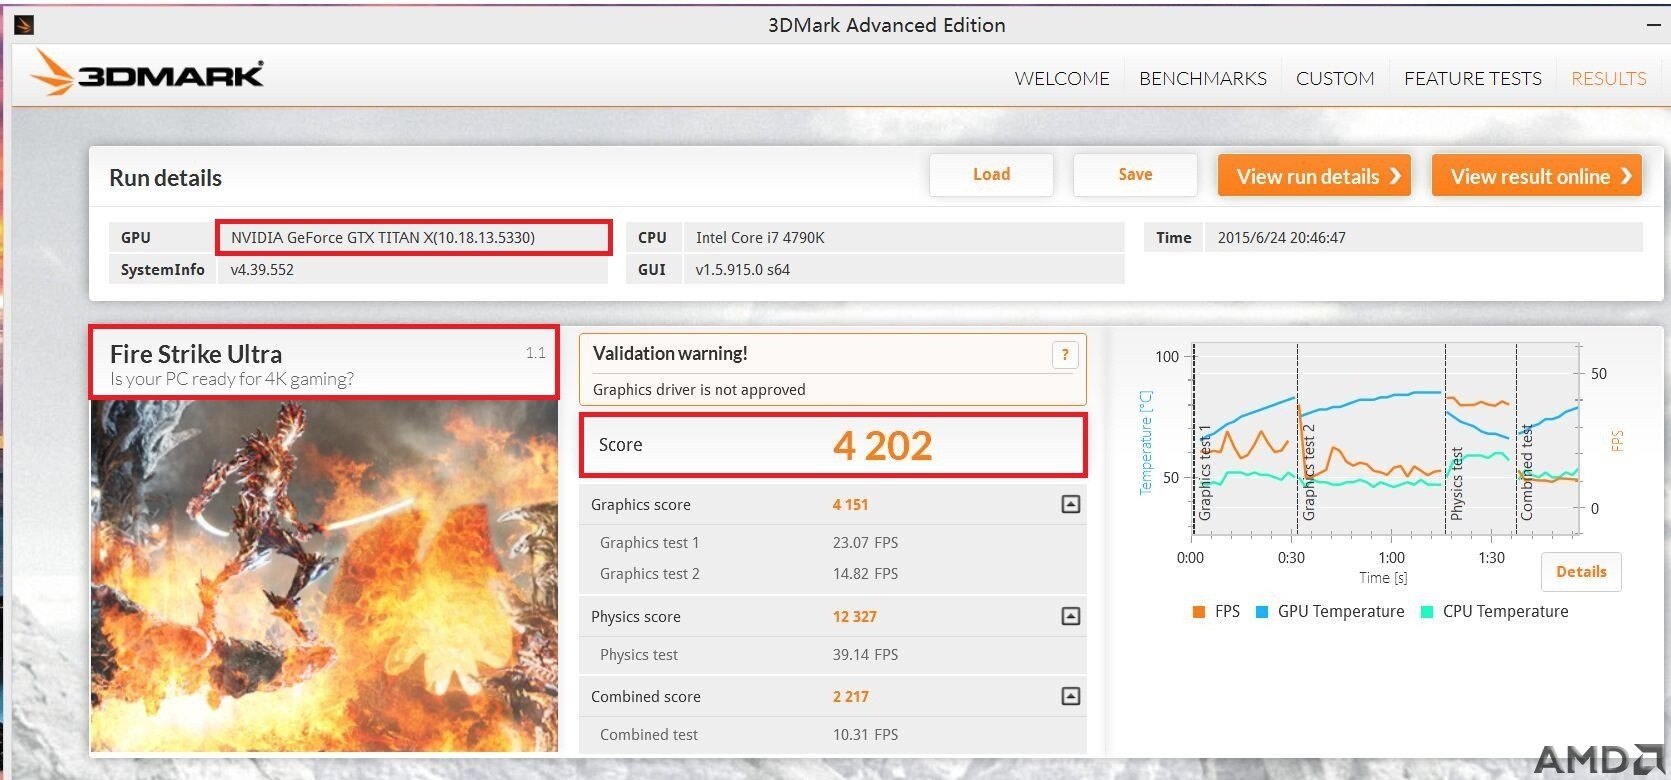Click the Graphics test 2 14.82 FPS value

point(865,574)
